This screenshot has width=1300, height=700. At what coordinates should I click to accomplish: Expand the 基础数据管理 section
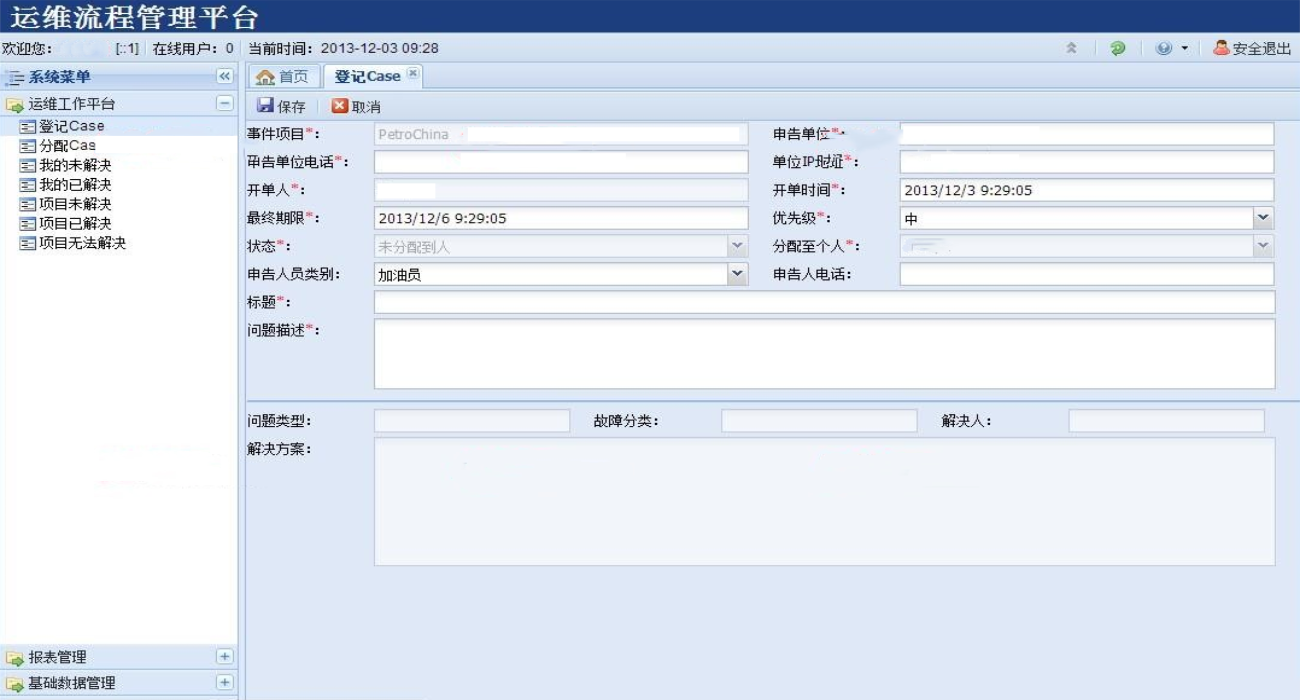225,683
